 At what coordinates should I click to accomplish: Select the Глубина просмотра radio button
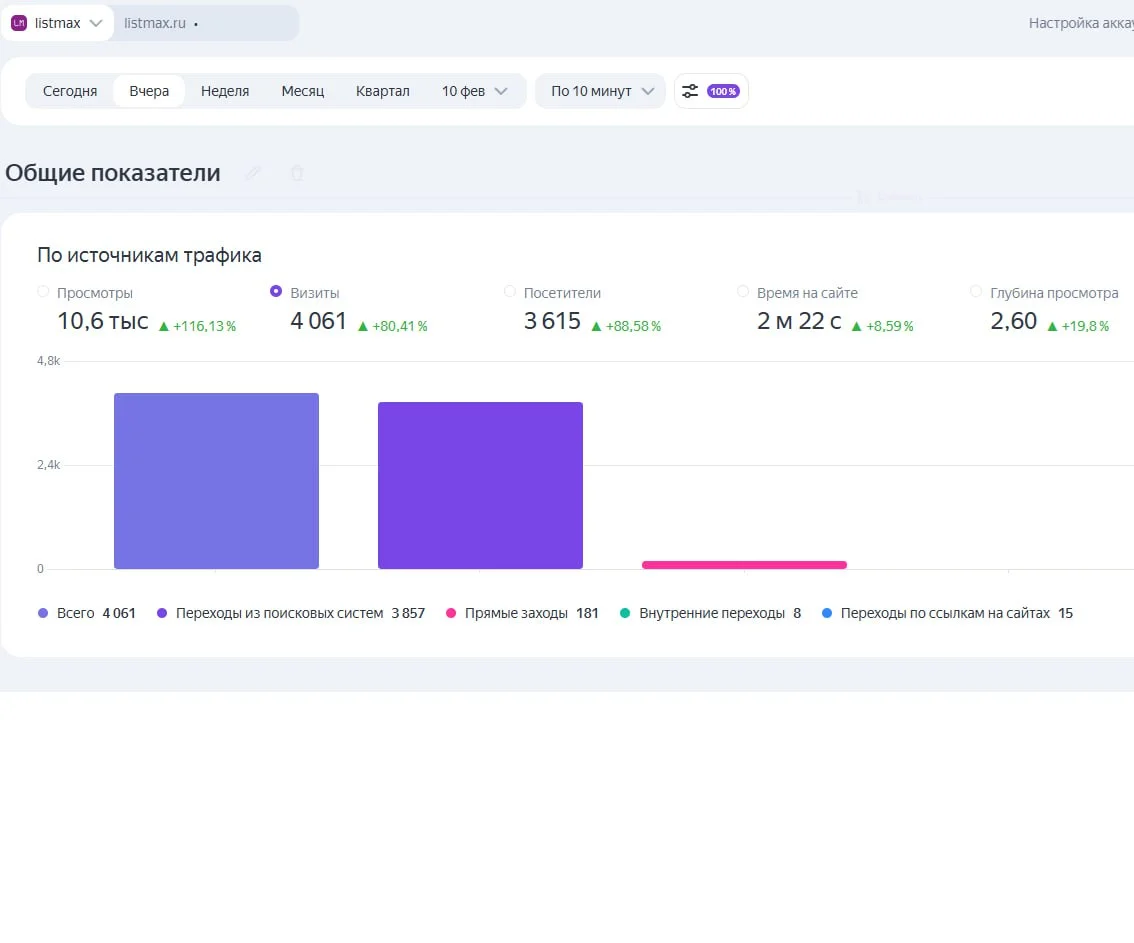(x=976, y=292)
